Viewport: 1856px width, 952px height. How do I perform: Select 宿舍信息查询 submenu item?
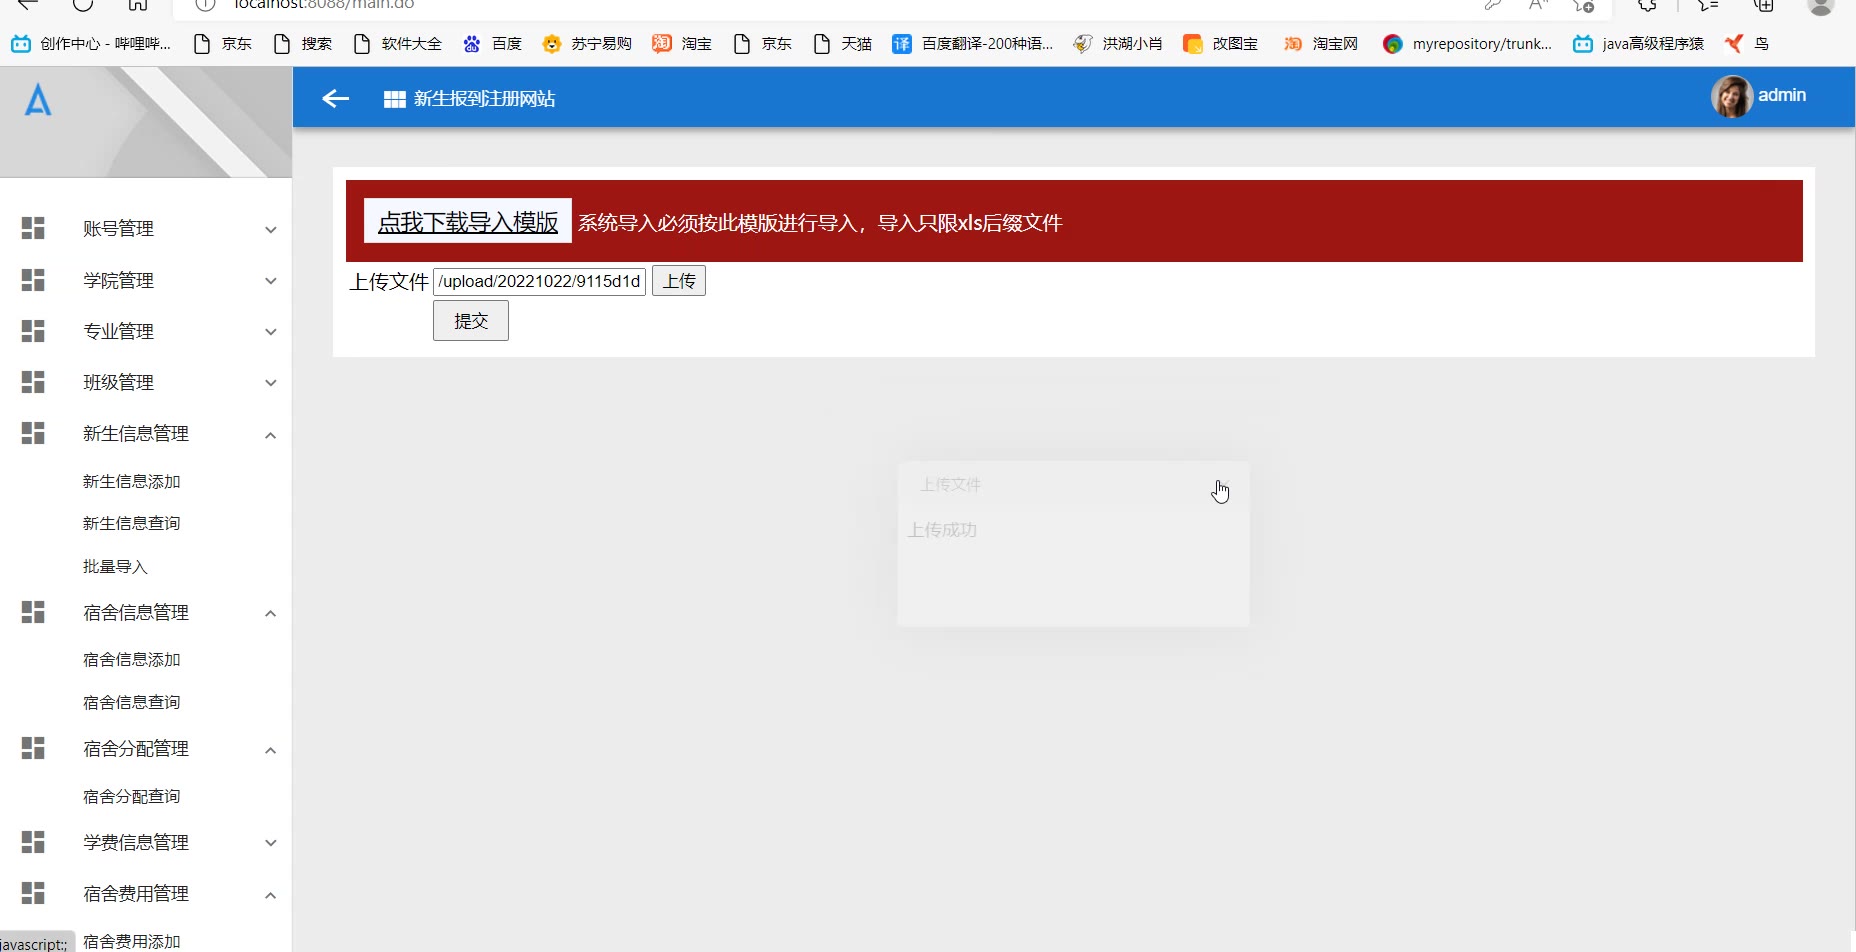tap(131, 702)
